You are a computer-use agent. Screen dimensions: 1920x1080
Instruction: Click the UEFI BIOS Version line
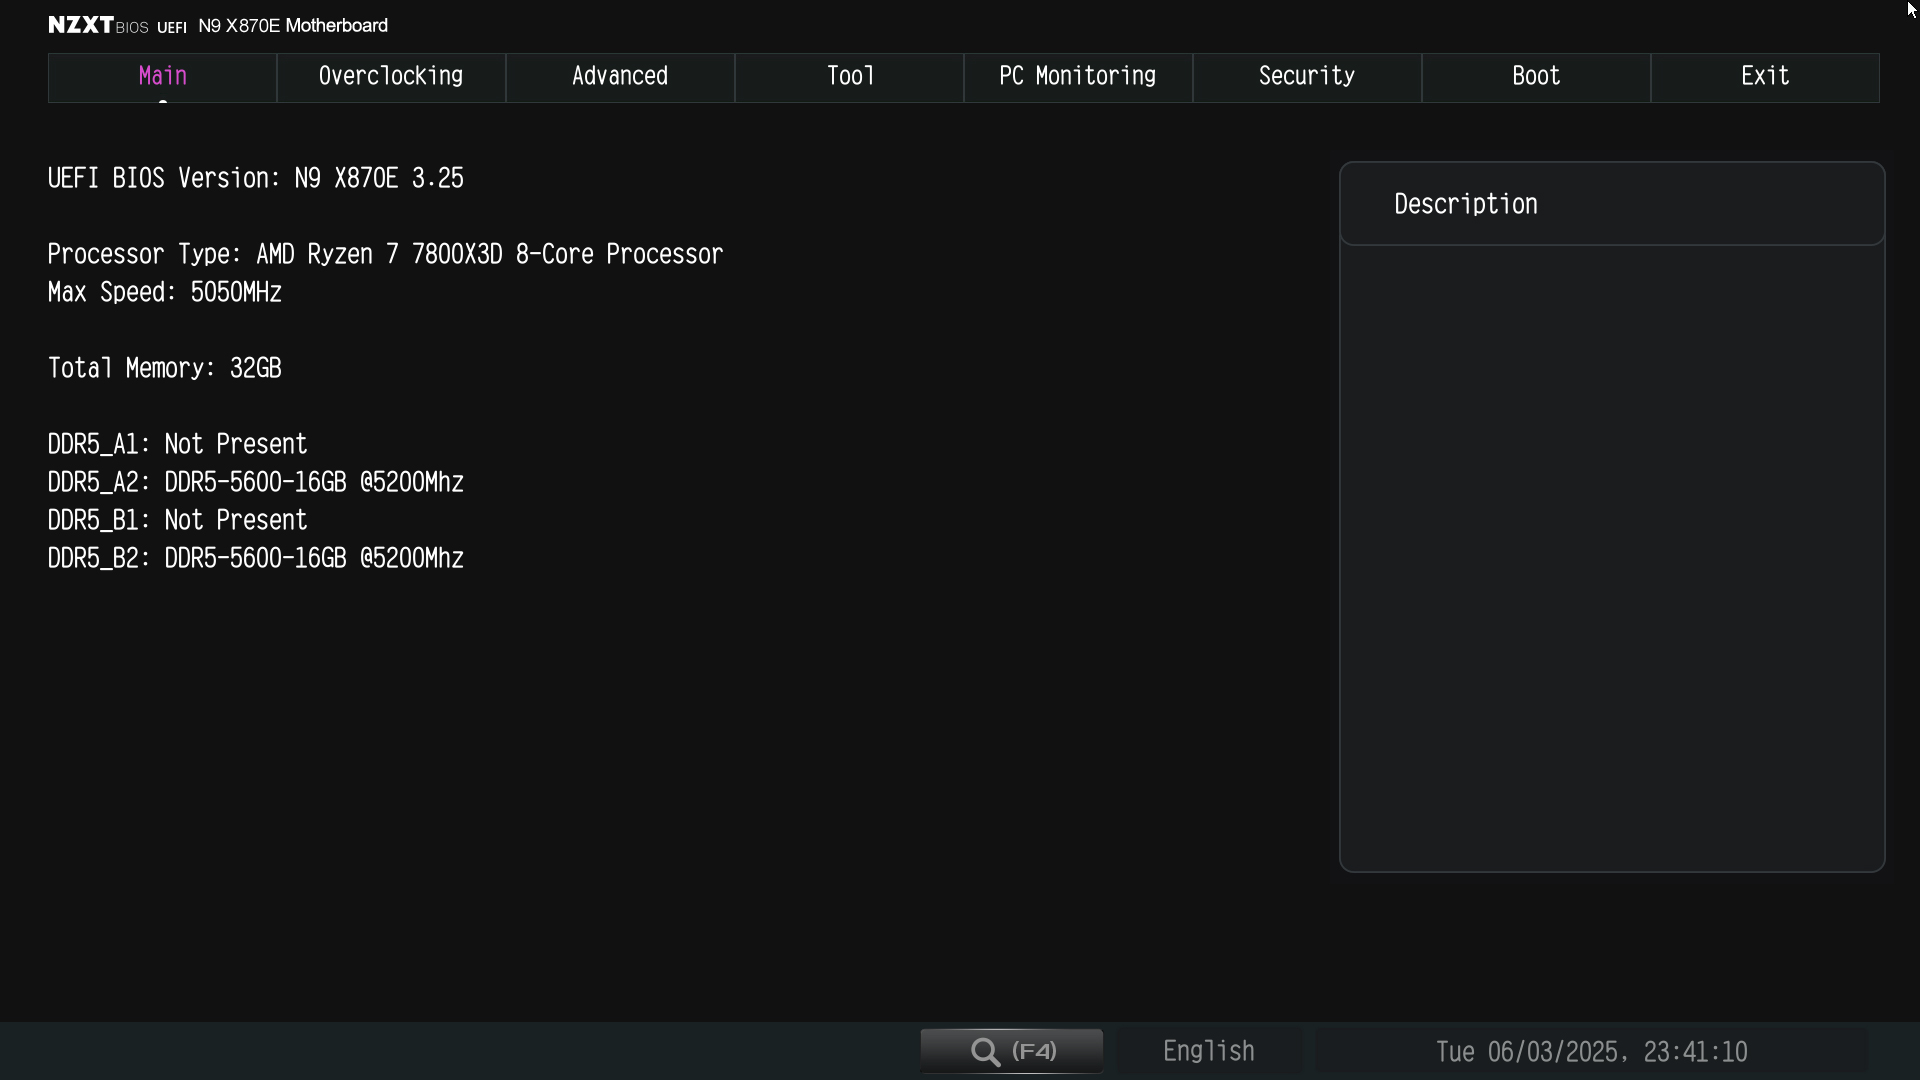pos(256,179)
